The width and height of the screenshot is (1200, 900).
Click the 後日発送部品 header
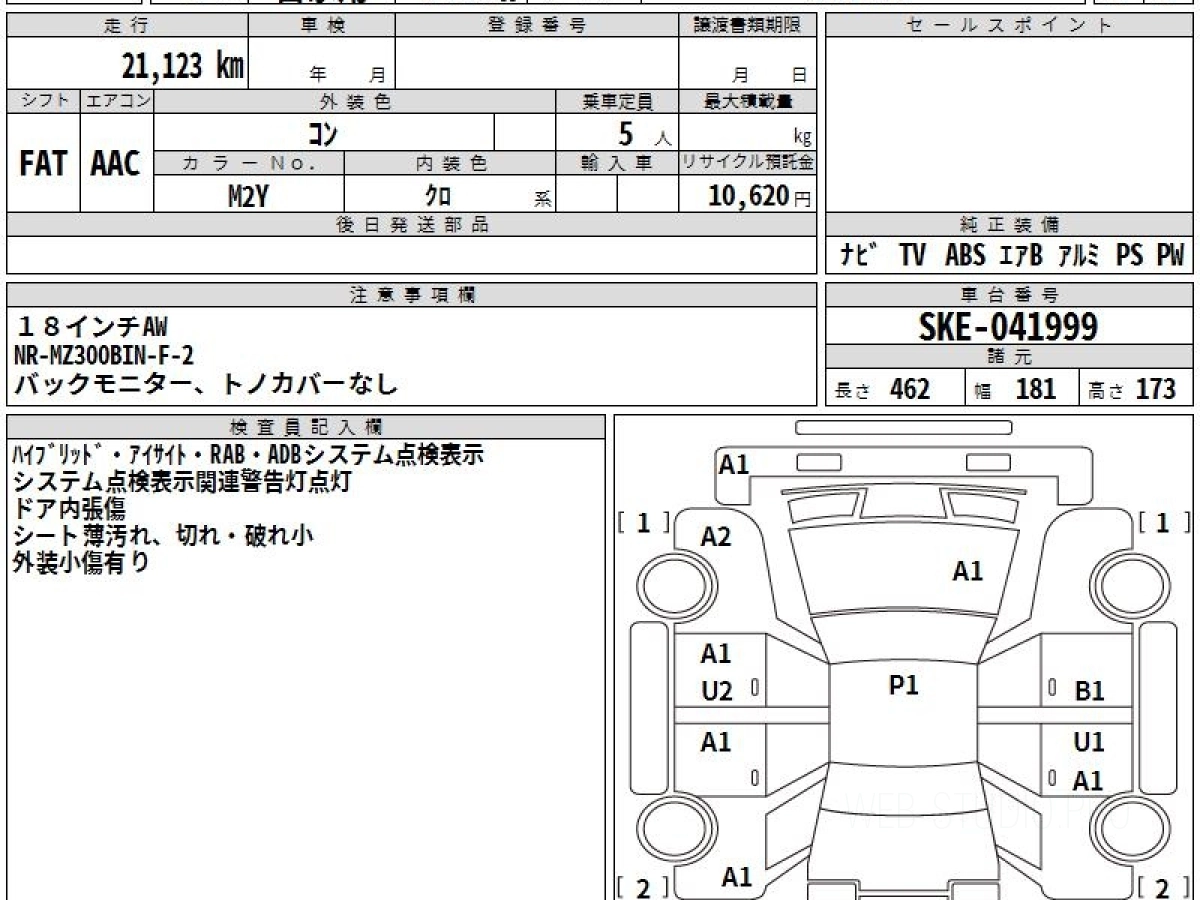pyautogui.click(x=411, y=225)
